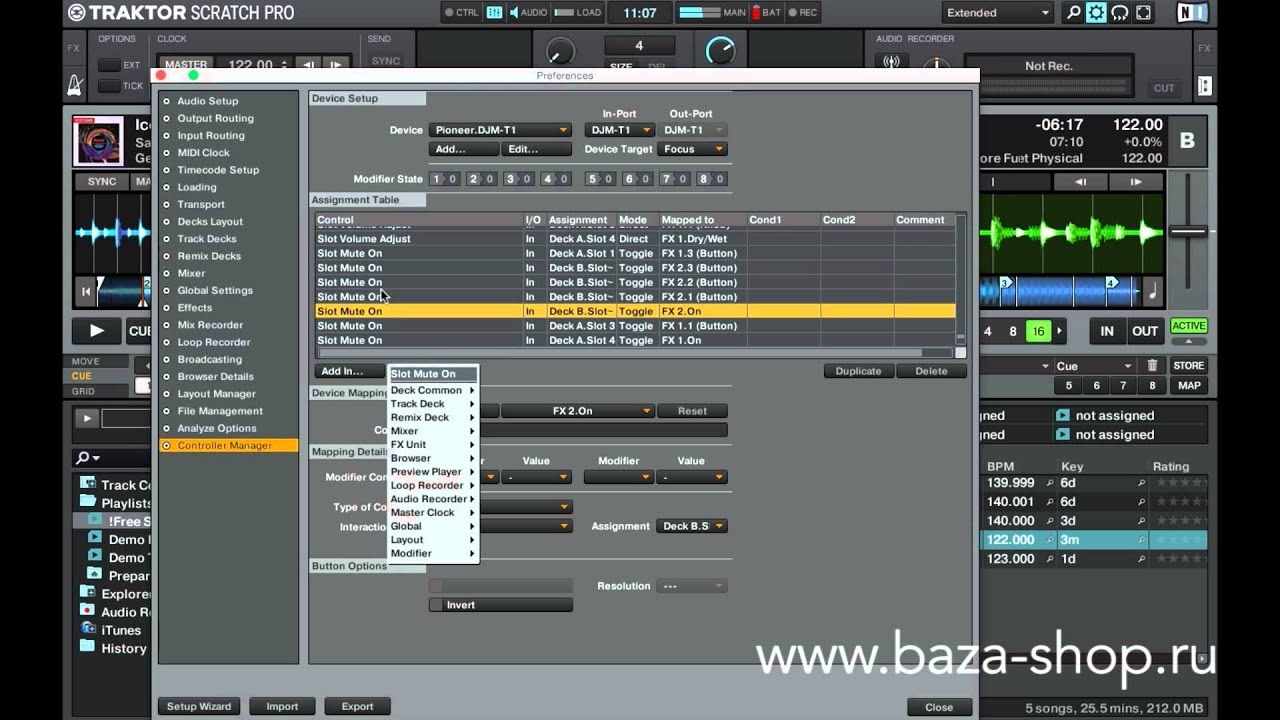Open the Extended layout dropdown
The image size is (1280, 720).
pos(998,13)
